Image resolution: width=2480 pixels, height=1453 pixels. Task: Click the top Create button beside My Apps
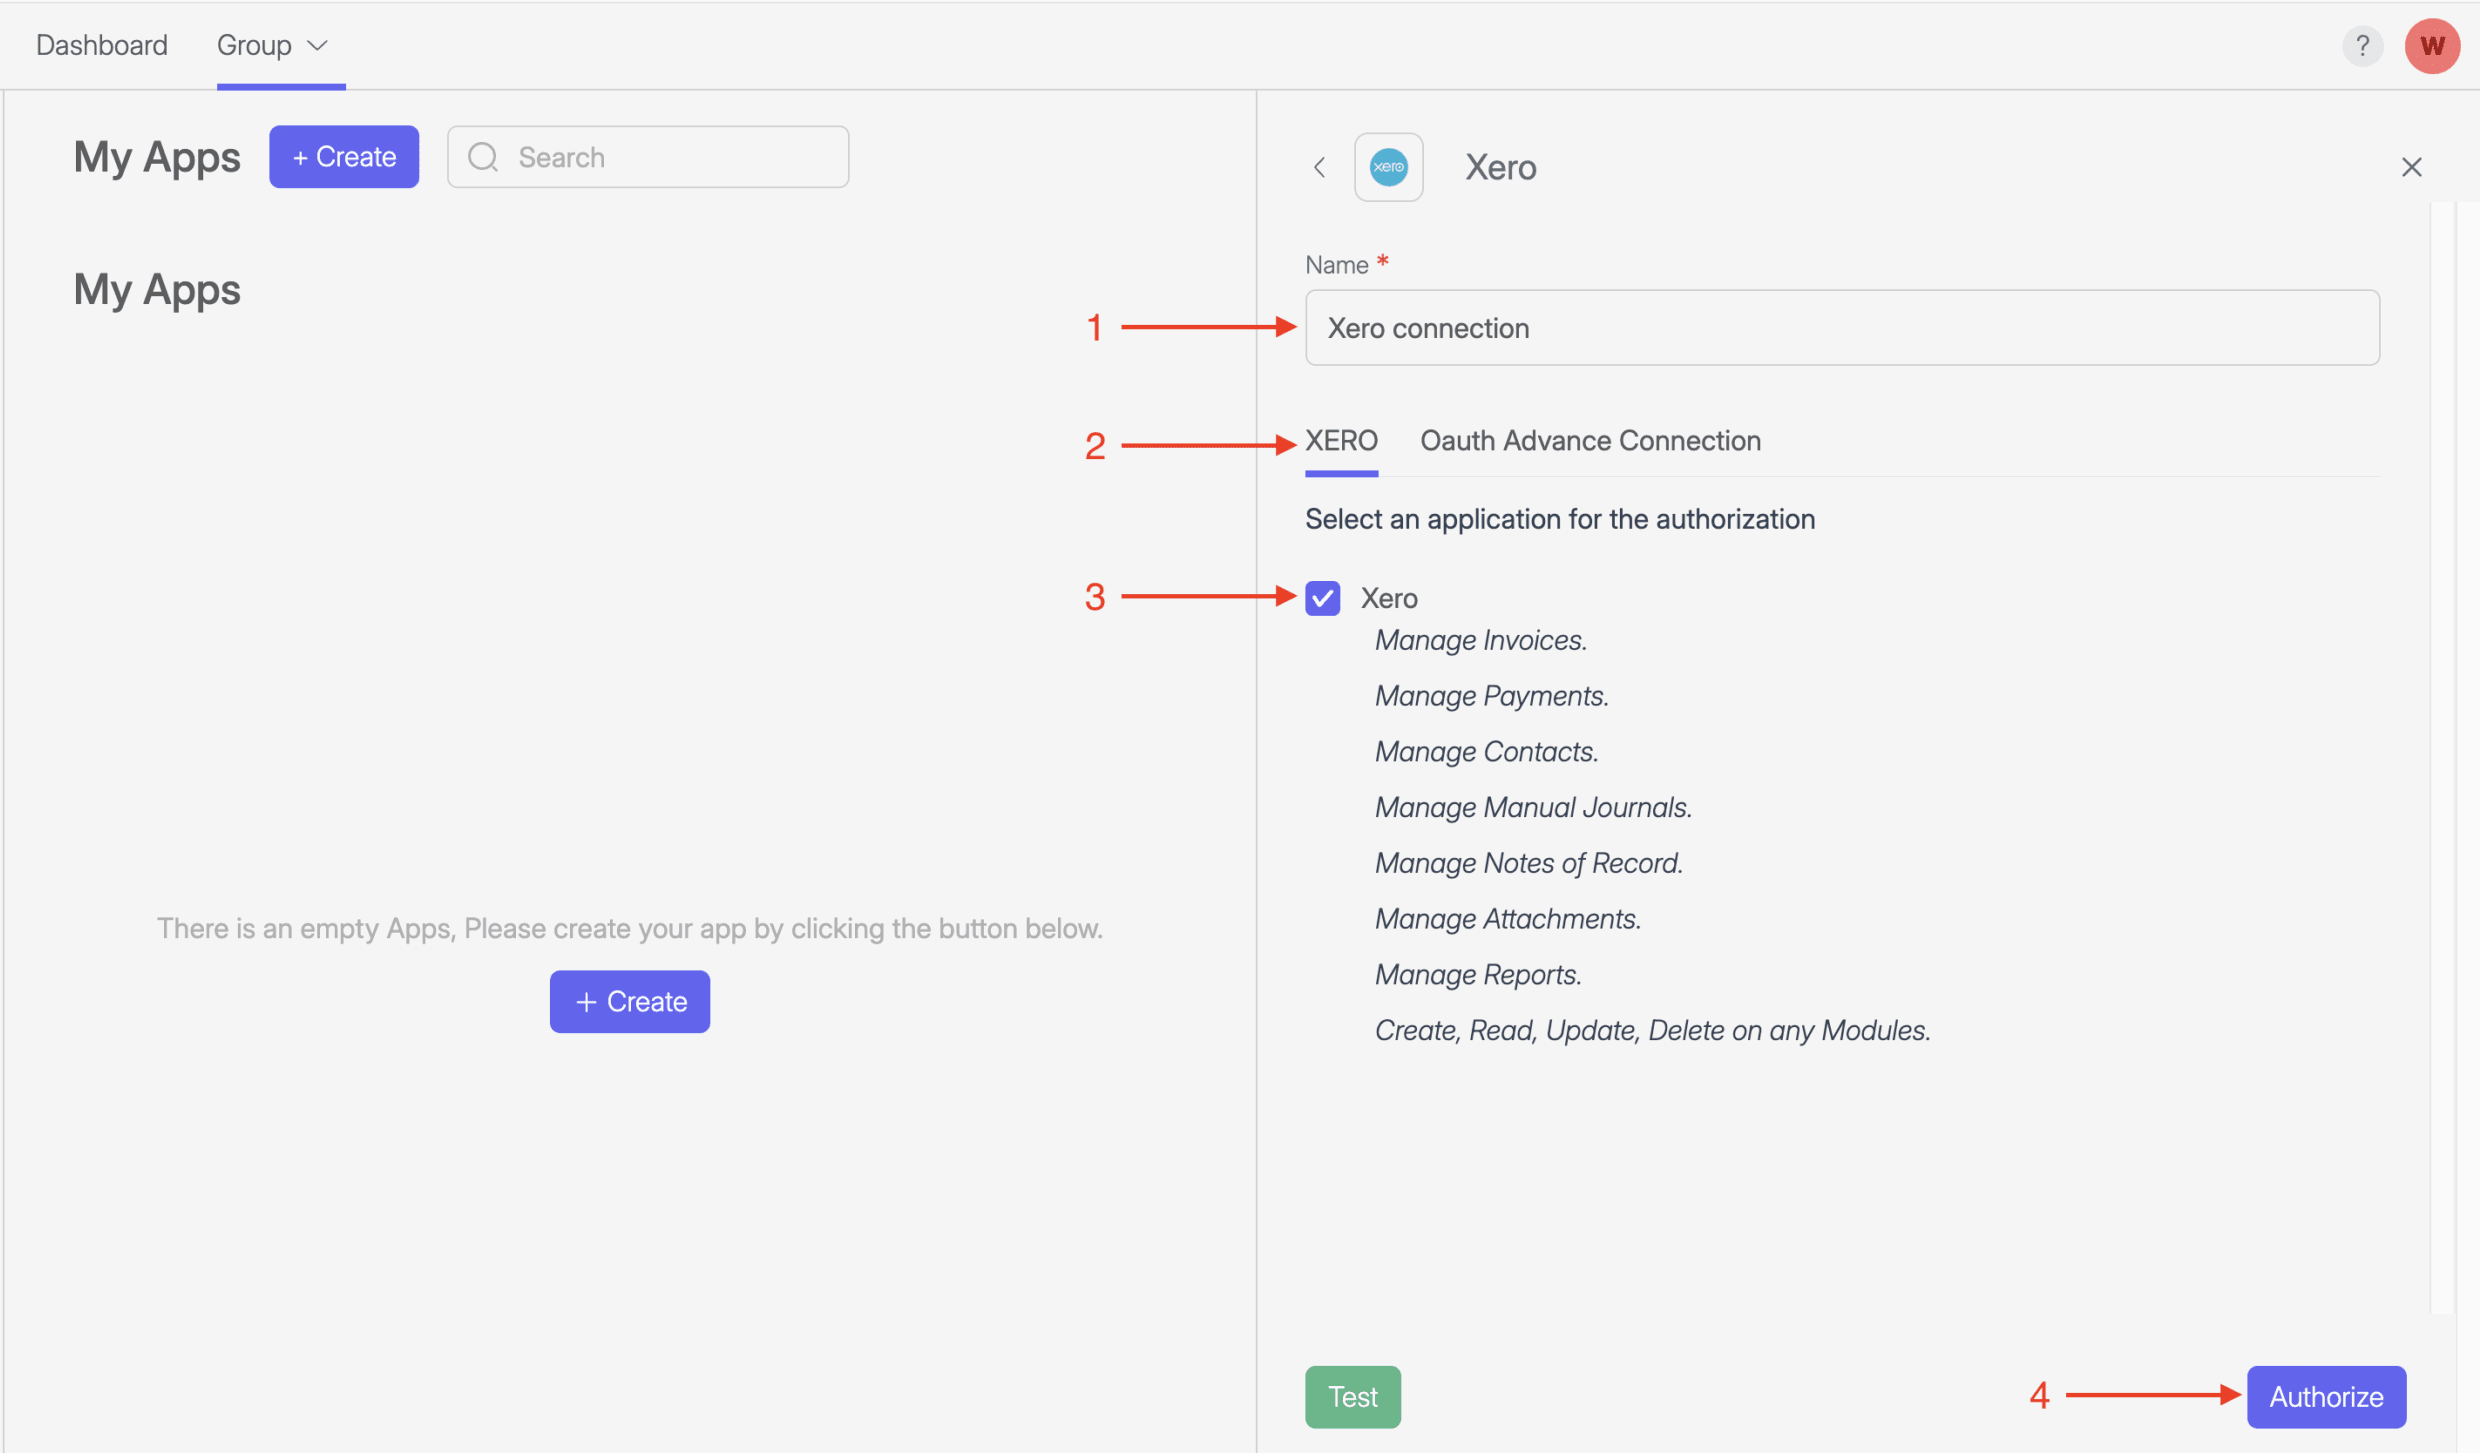tap(343, 157)
